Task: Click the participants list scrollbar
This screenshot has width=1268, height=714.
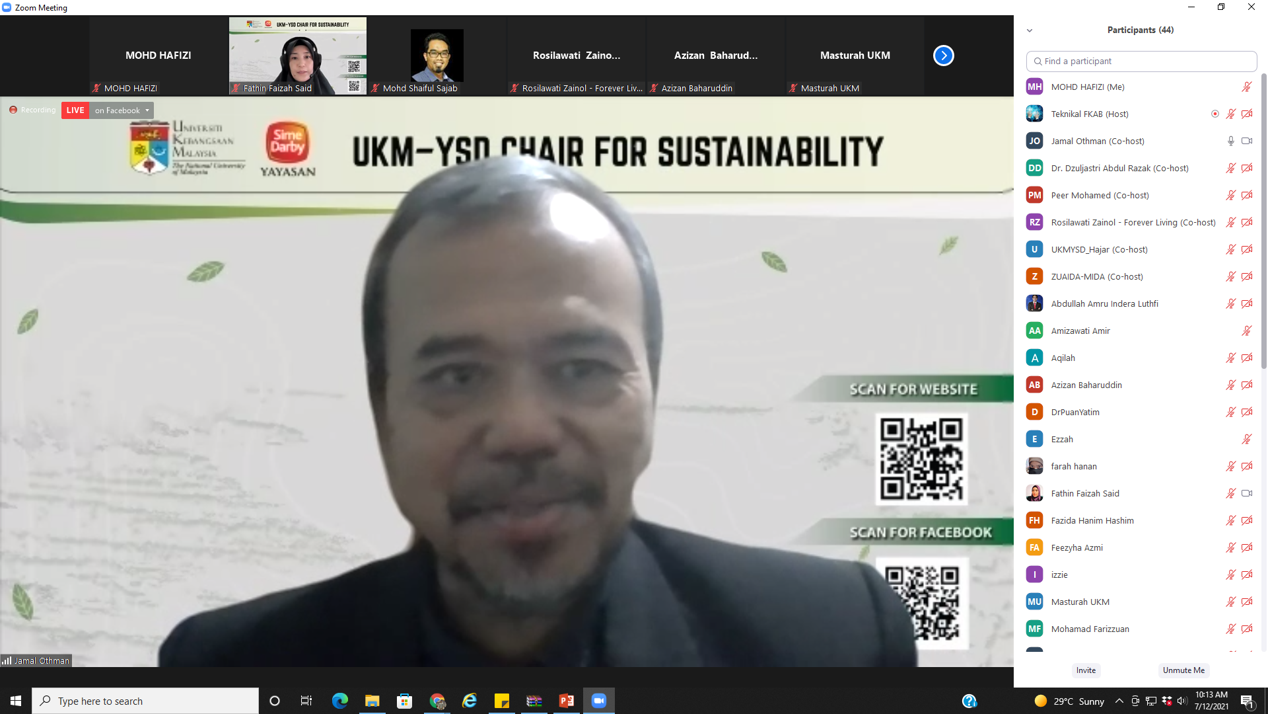Action: coord(1263,220)
